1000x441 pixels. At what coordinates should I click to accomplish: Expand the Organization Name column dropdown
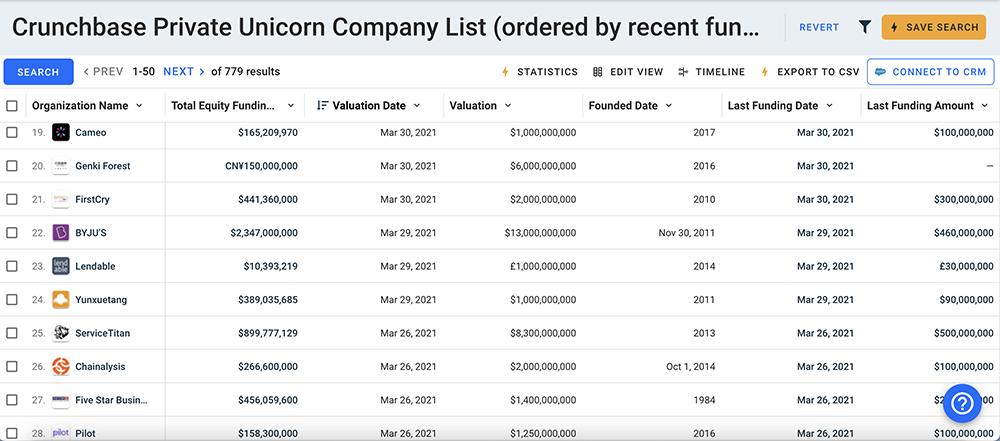139,106
